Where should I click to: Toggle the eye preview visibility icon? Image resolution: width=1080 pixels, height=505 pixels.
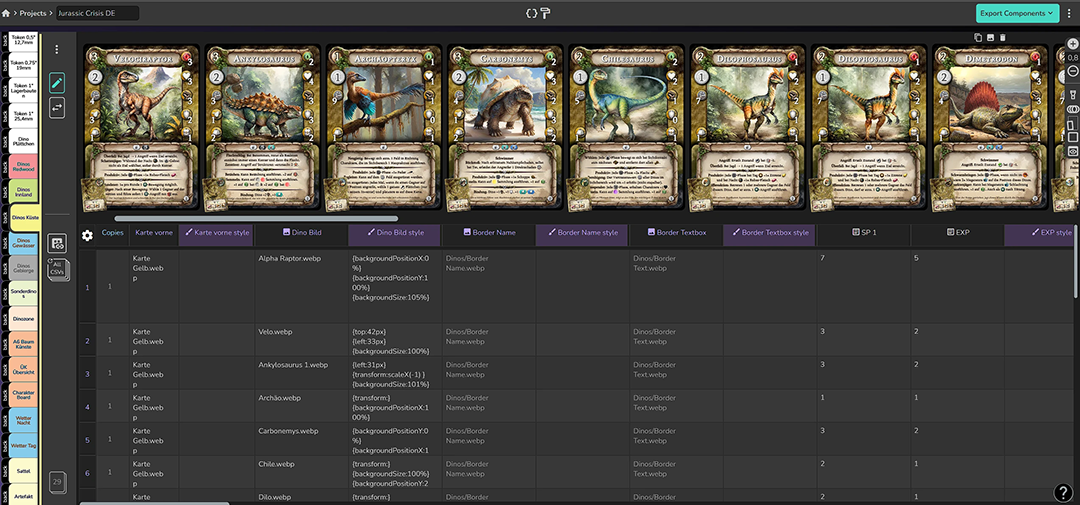[x=1072, y=151]
